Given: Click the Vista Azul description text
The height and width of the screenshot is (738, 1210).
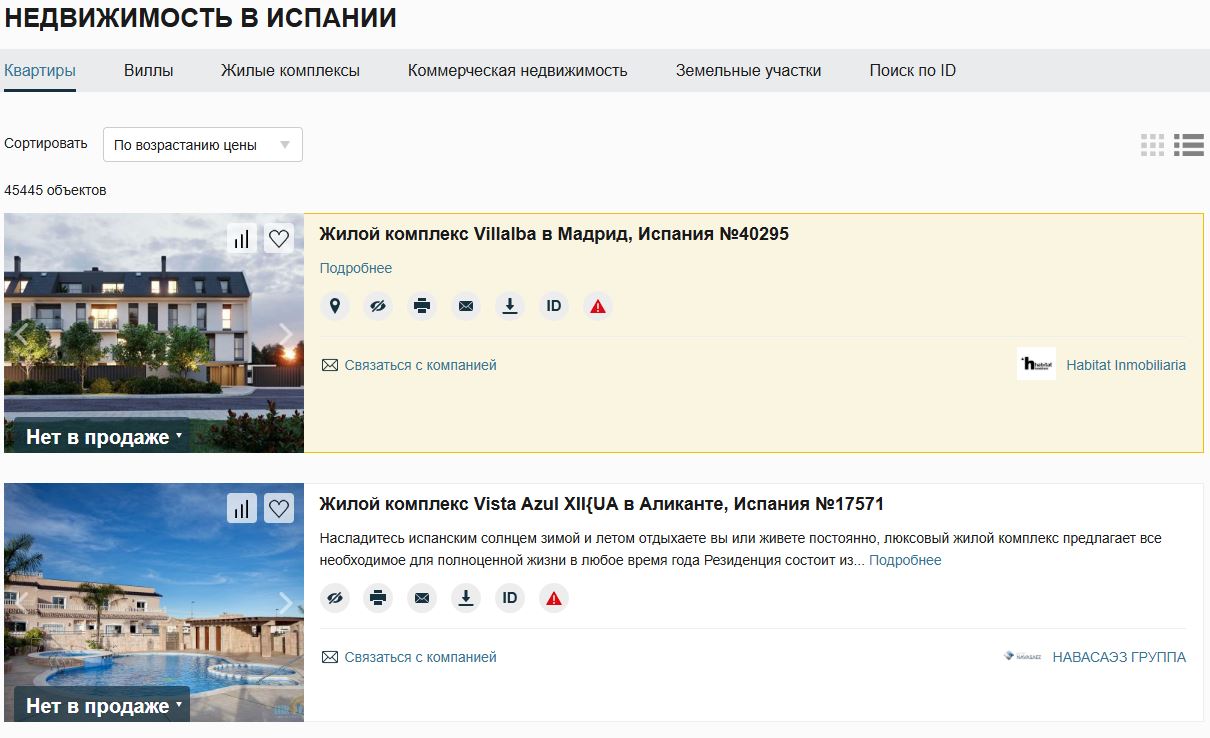Looking at the screenshot, I should pos(741,549).
